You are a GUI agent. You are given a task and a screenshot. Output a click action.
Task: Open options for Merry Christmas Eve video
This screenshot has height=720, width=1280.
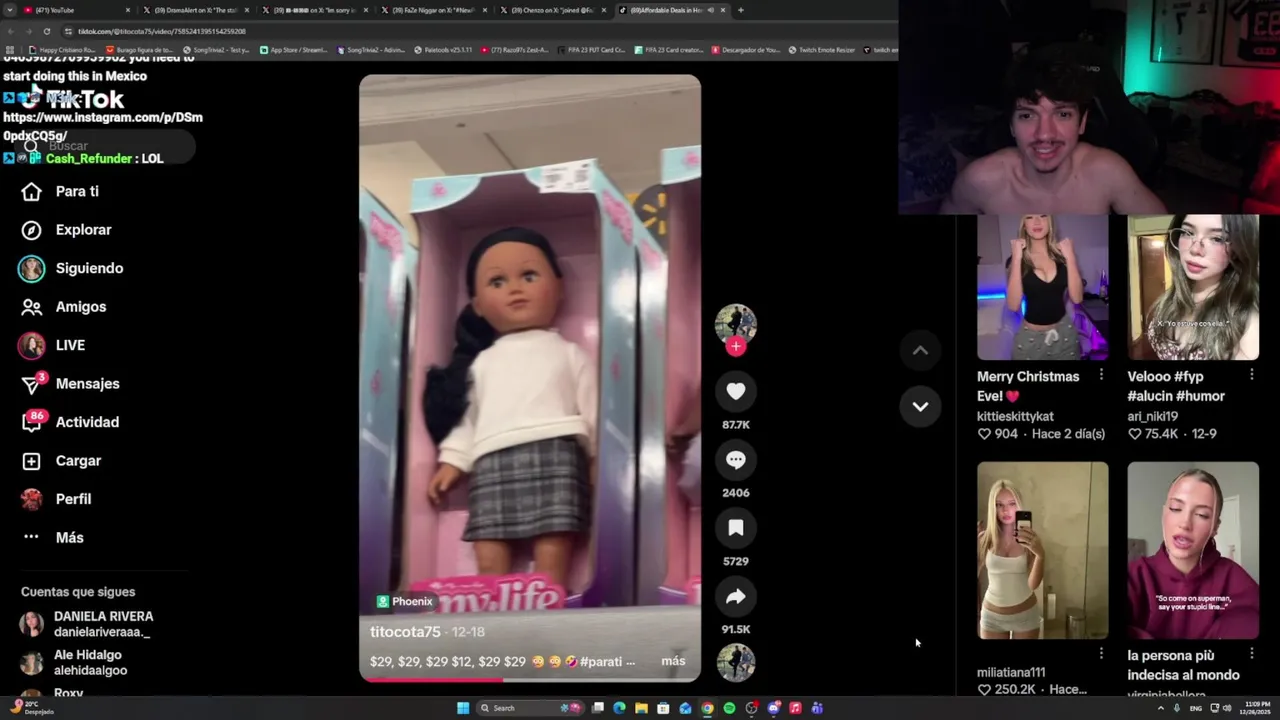point(1101,374)
